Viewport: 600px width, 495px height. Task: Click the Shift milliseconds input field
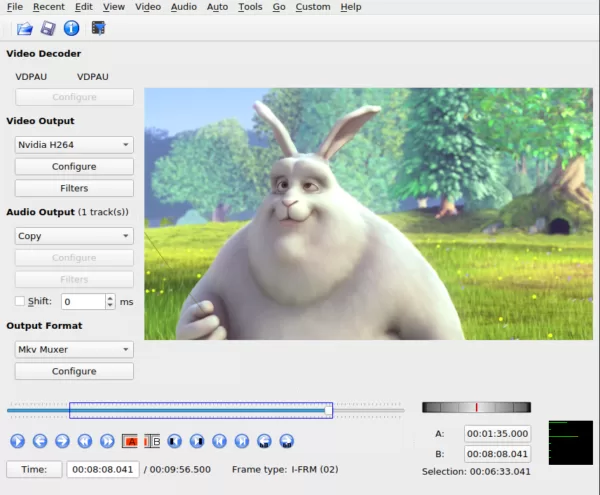[x=83, y=302]
